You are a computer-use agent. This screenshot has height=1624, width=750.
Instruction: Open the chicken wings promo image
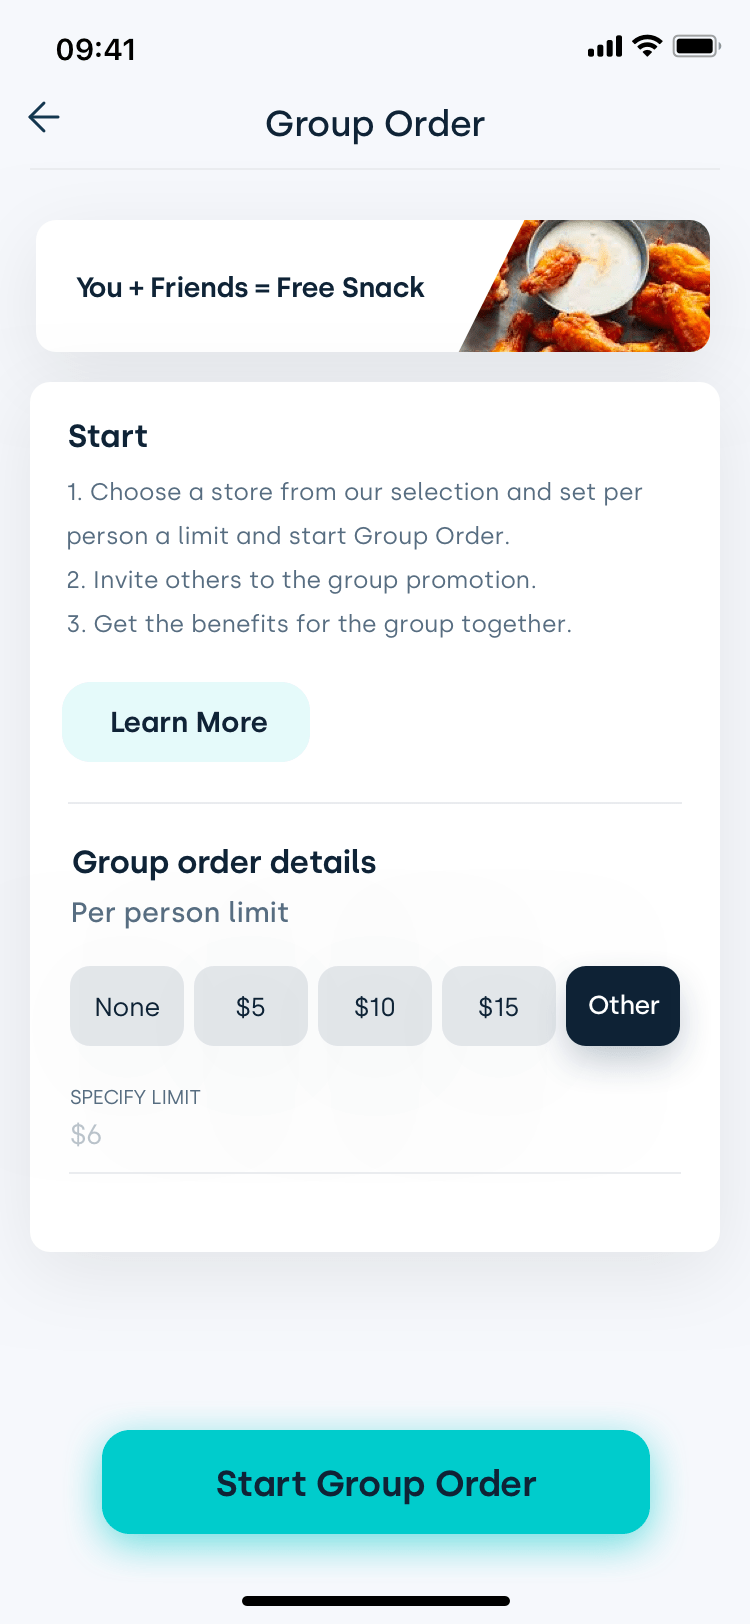(585, 286)
